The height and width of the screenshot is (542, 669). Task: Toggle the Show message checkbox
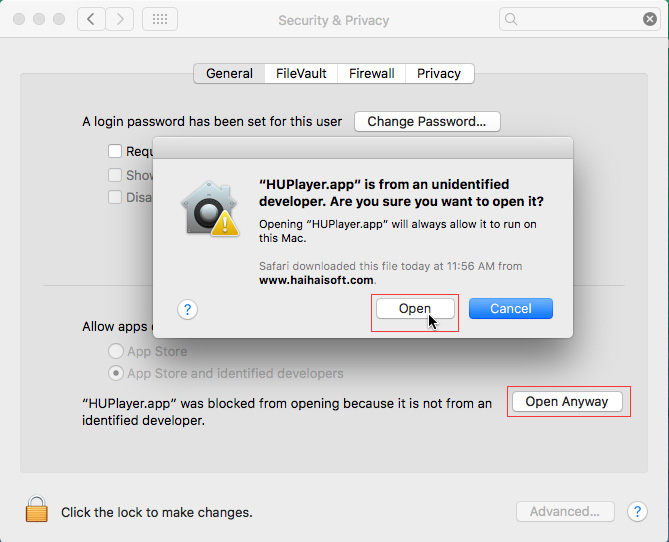[115, 175]
